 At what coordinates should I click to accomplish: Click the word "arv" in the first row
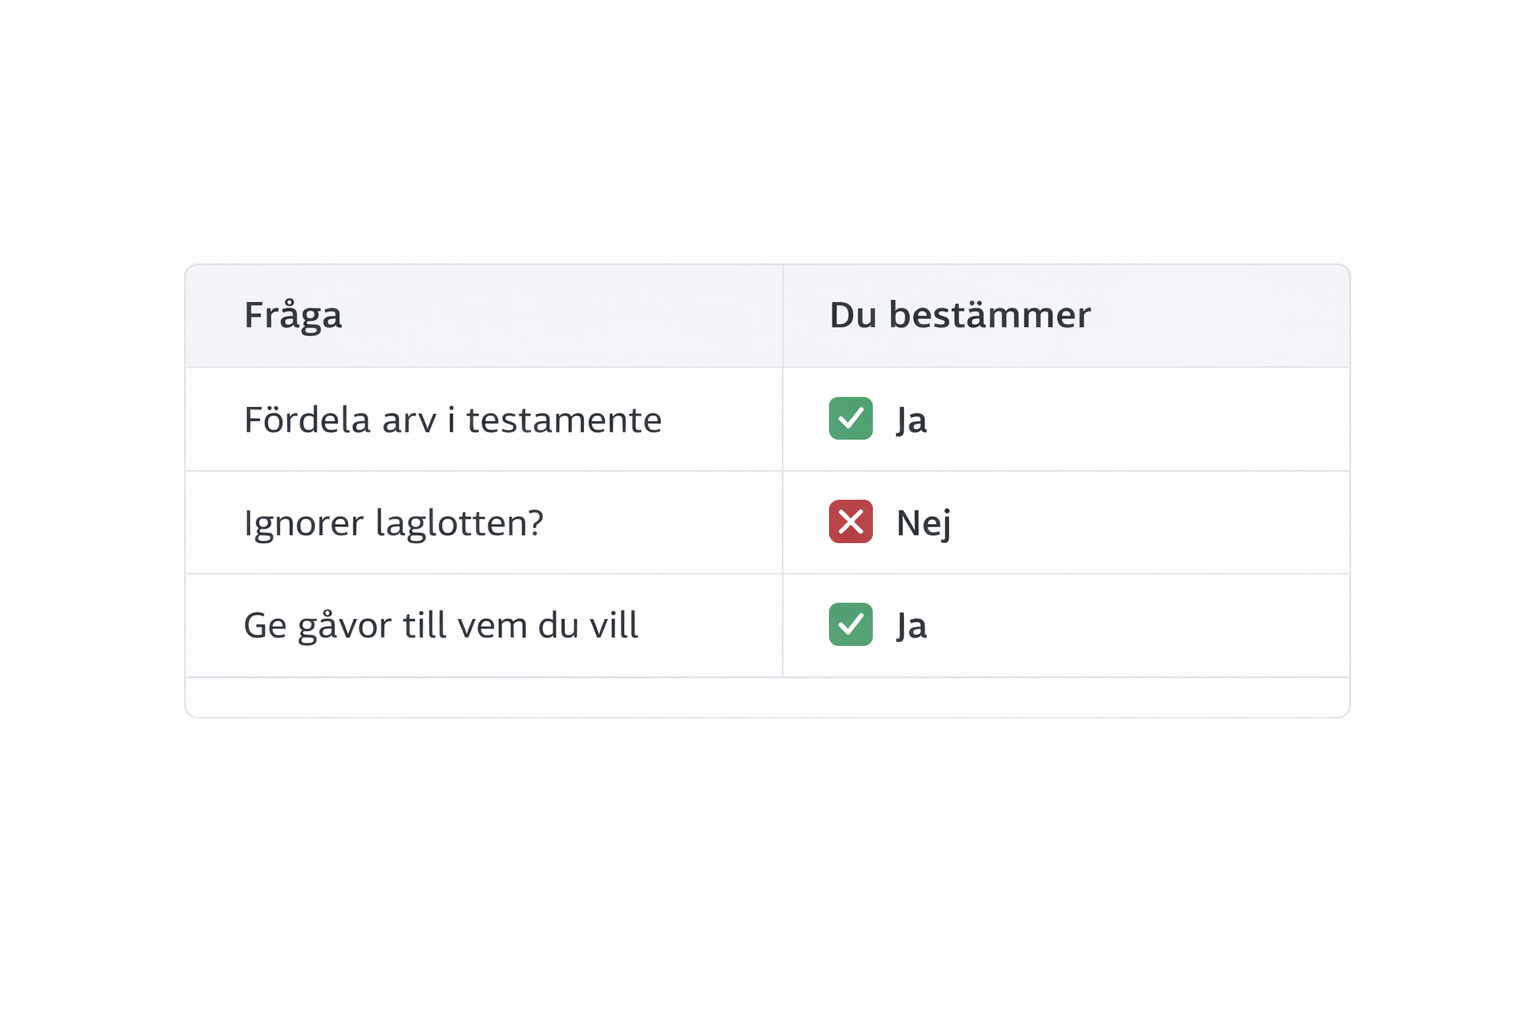(x=409, y=420)
